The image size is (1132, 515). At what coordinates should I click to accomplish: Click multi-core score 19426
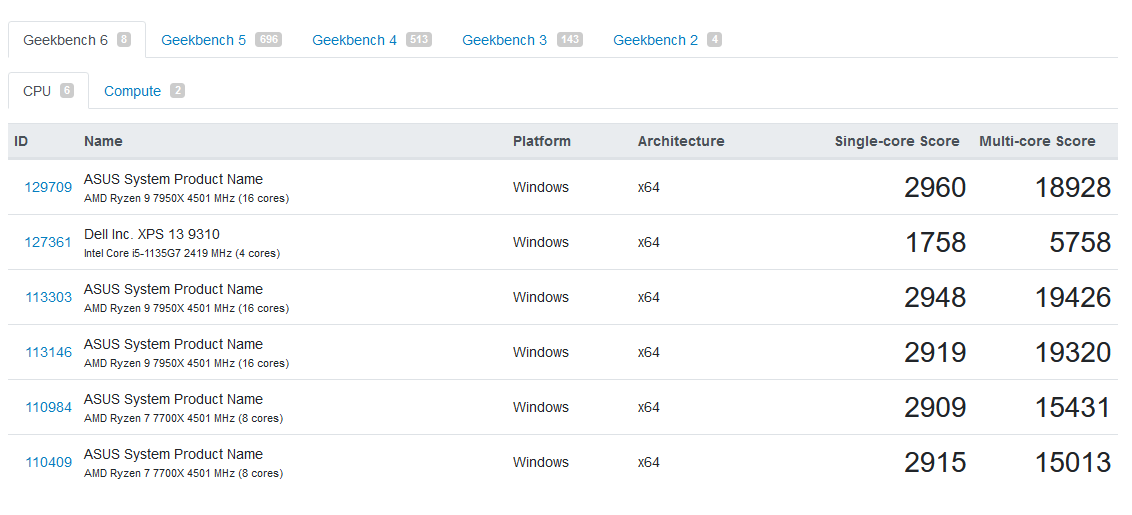[x=1073, y=298]
